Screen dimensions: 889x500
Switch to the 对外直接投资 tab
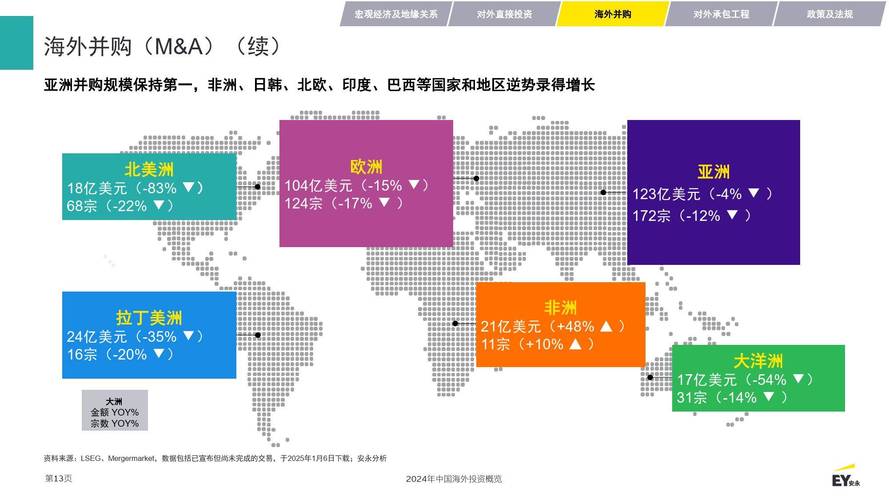point(504,14)
